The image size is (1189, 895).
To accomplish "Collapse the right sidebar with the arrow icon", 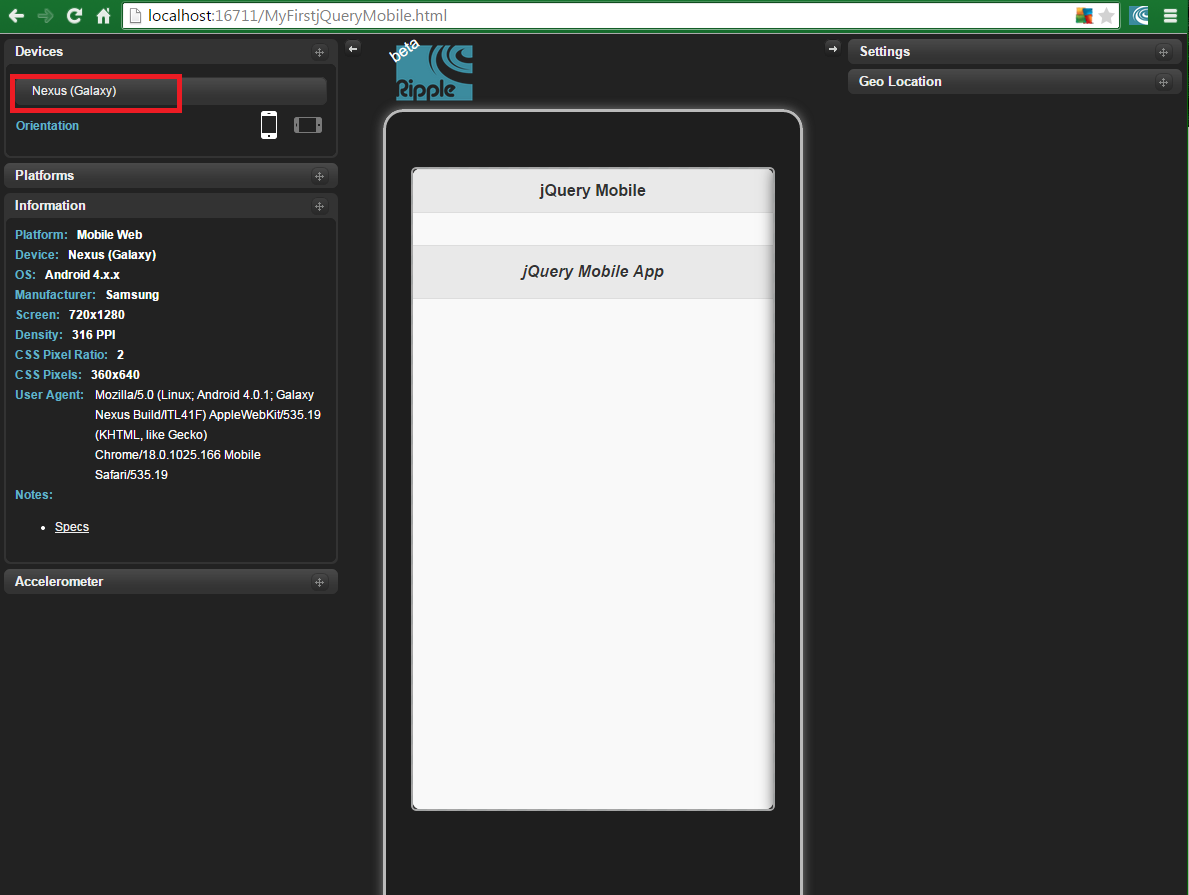I will click(x=833, y=47).
